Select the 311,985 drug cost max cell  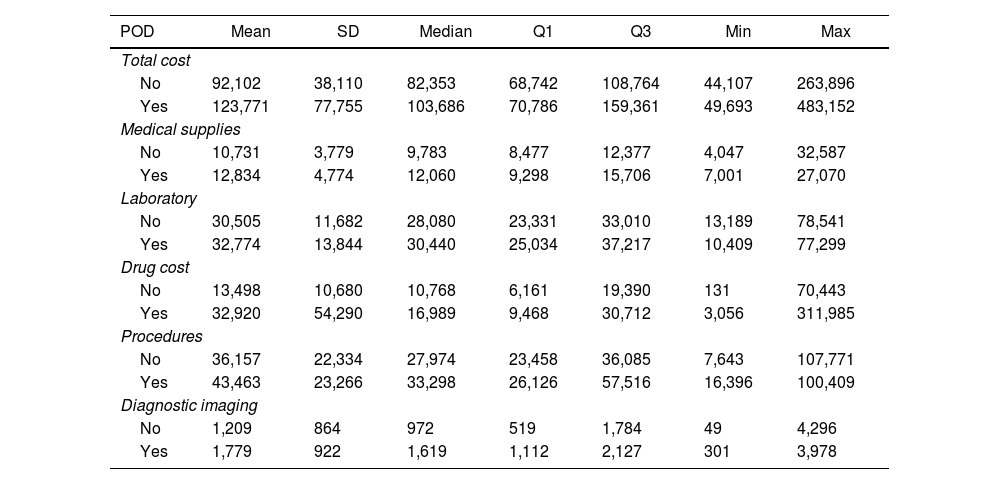tap(825, 313)
